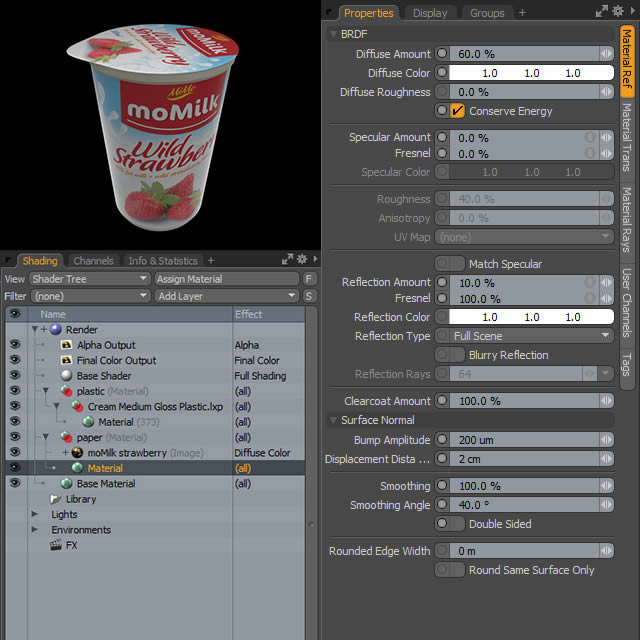The image size is (640, 640).
Task: Maximize the Properties panel with expand icon
Action: click(602, 11)
